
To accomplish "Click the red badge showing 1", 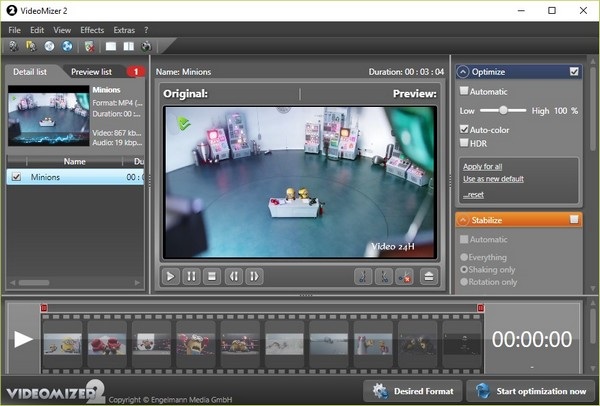I will click(135, 72).
